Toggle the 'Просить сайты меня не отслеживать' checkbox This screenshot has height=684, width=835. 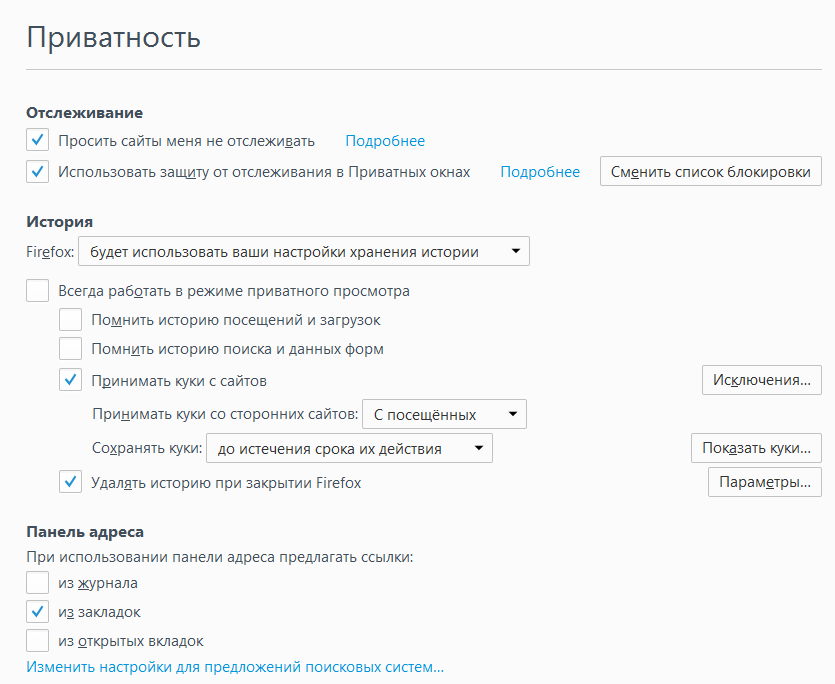(38, 141)
